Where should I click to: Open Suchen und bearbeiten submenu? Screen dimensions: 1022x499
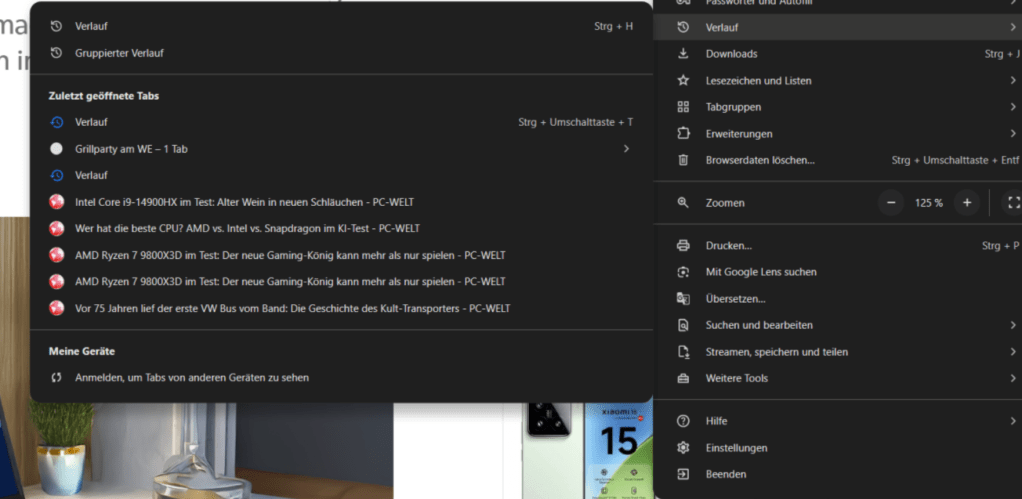point(838,325)
